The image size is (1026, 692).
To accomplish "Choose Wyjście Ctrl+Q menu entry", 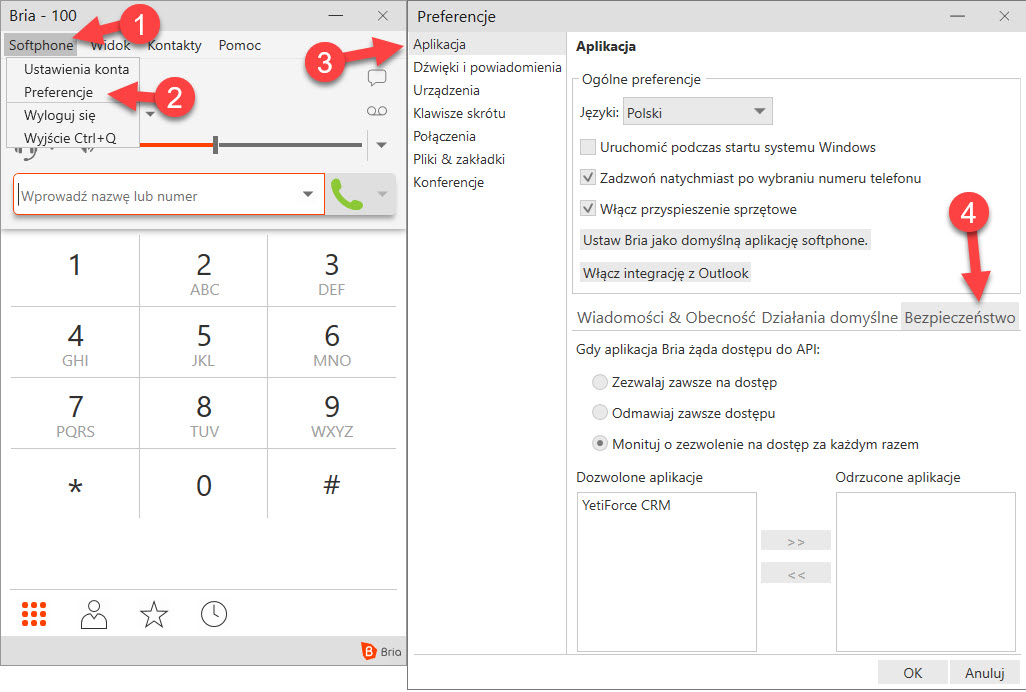I will [x=73, y=138].
